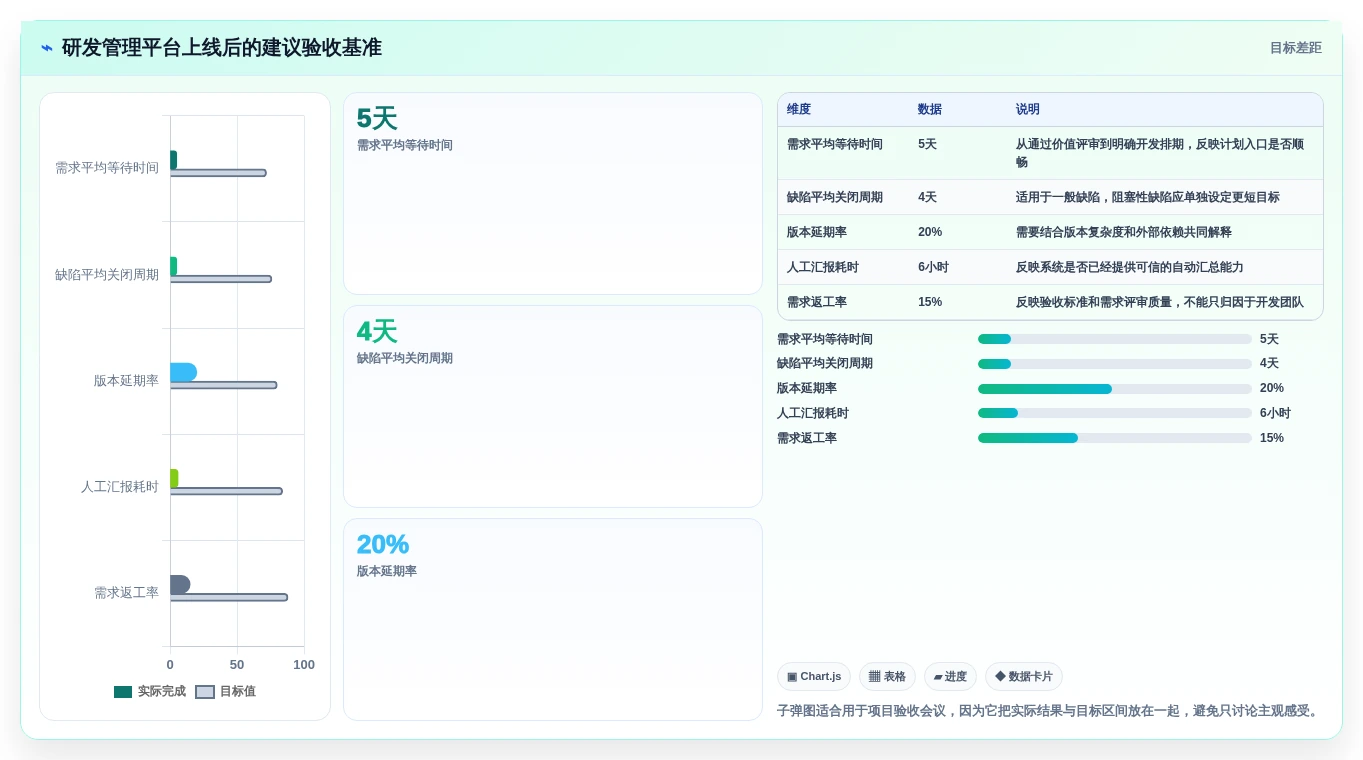Click the 目标差距 label in header
The image size is (1363, 760).
[x=1295, y=48]
